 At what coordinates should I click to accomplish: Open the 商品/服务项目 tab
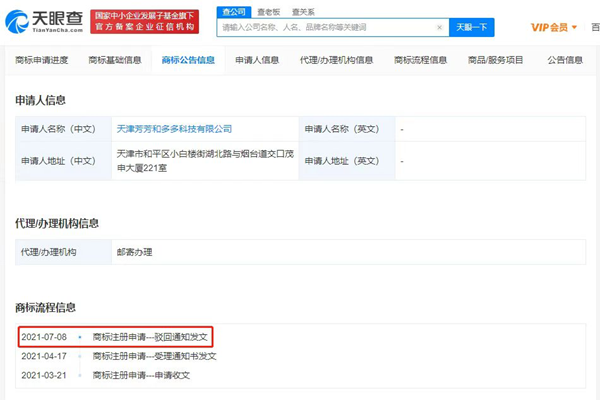[x=495, y=60]
